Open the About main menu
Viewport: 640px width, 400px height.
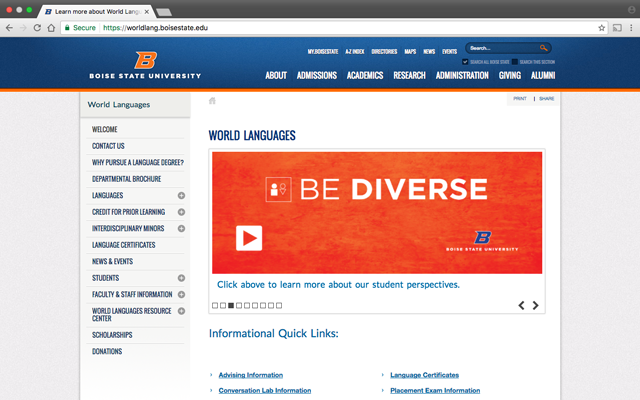(276, 76)
